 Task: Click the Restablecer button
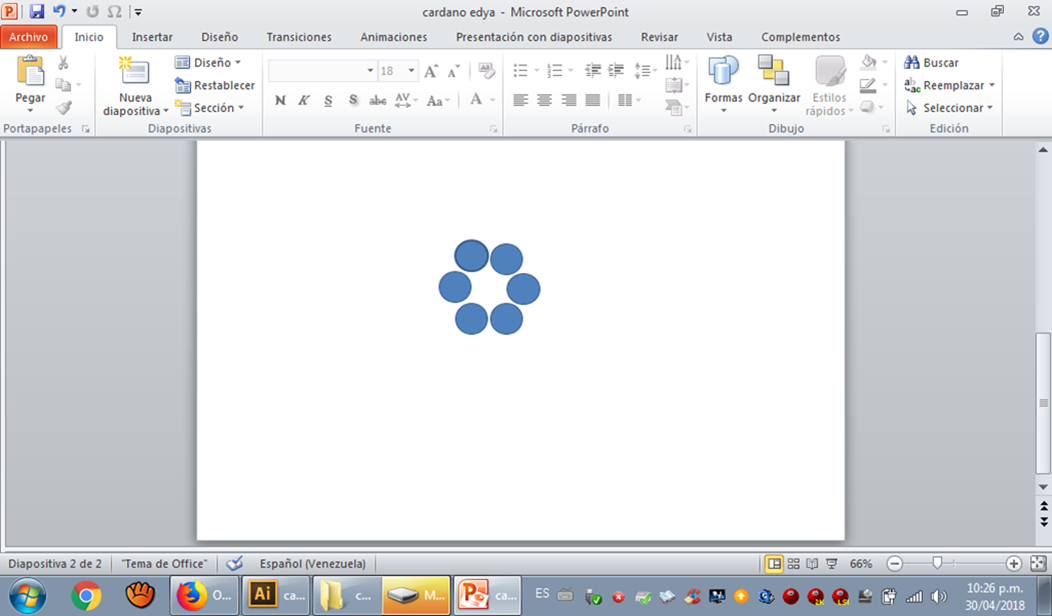point(215,85)
